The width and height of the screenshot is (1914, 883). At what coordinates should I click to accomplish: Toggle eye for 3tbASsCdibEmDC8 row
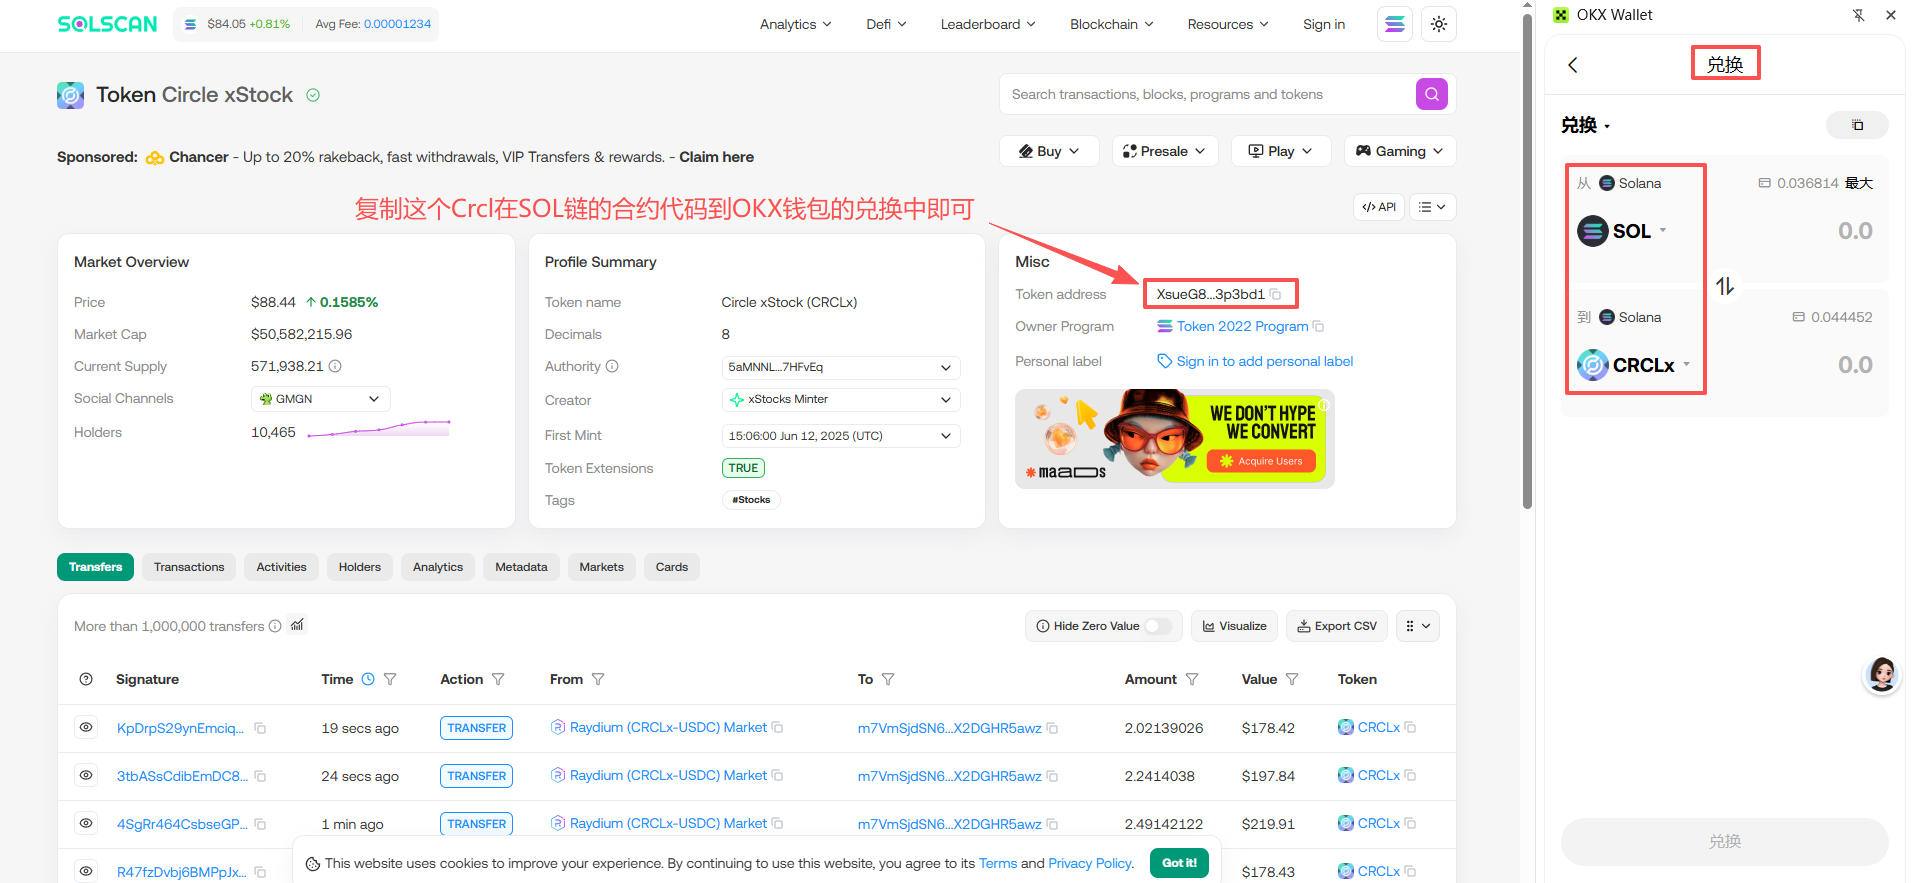tap(86, 775)
